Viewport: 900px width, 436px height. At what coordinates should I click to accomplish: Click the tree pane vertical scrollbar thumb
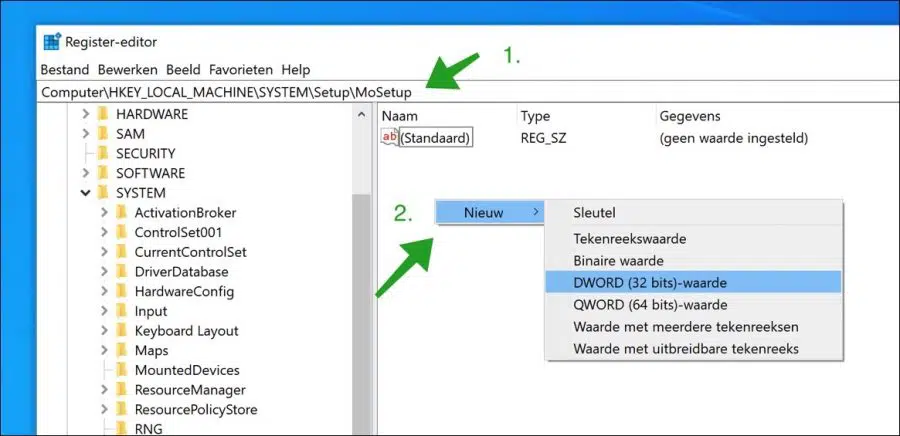(361, 314)
